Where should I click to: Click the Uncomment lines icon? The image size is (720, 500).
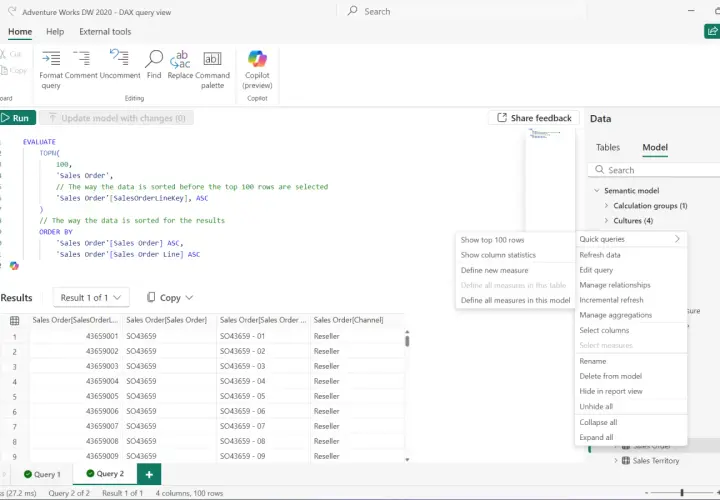(119, 58)
